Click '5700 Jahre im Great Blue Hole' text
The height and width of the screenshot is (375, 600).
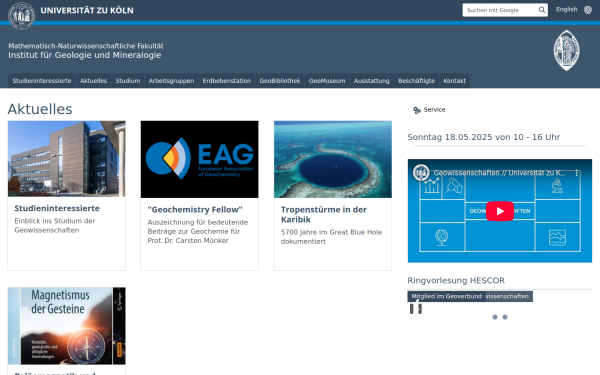(331, 232)
